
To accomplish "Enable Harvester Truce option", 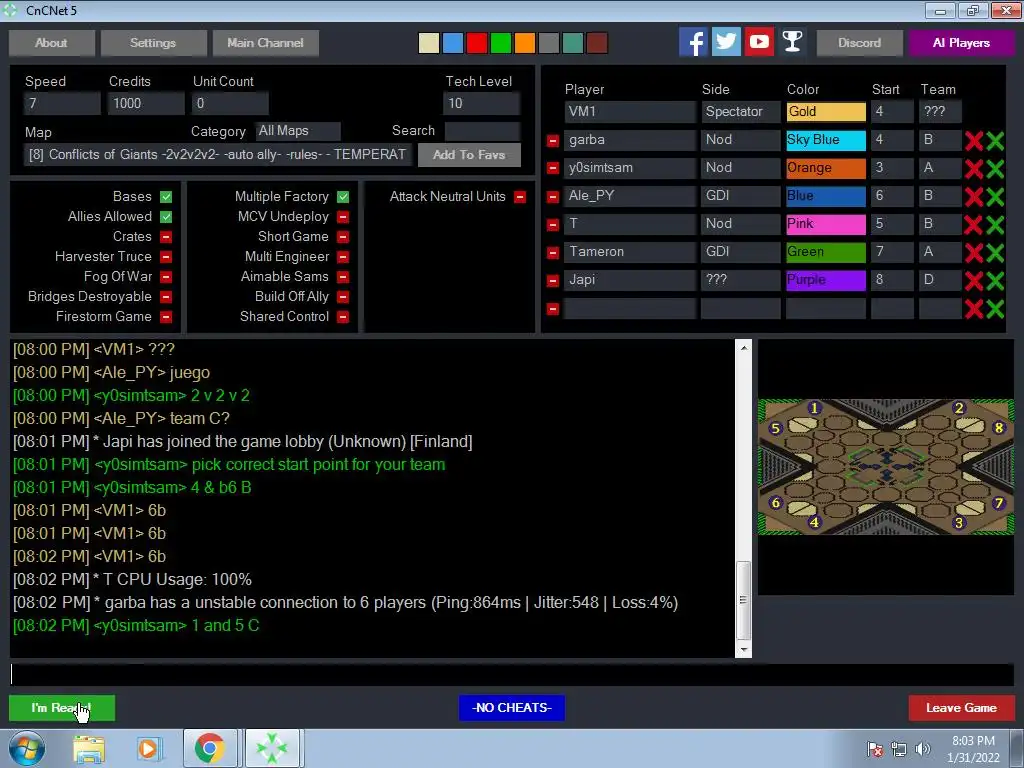I will [x=166, y=257].
